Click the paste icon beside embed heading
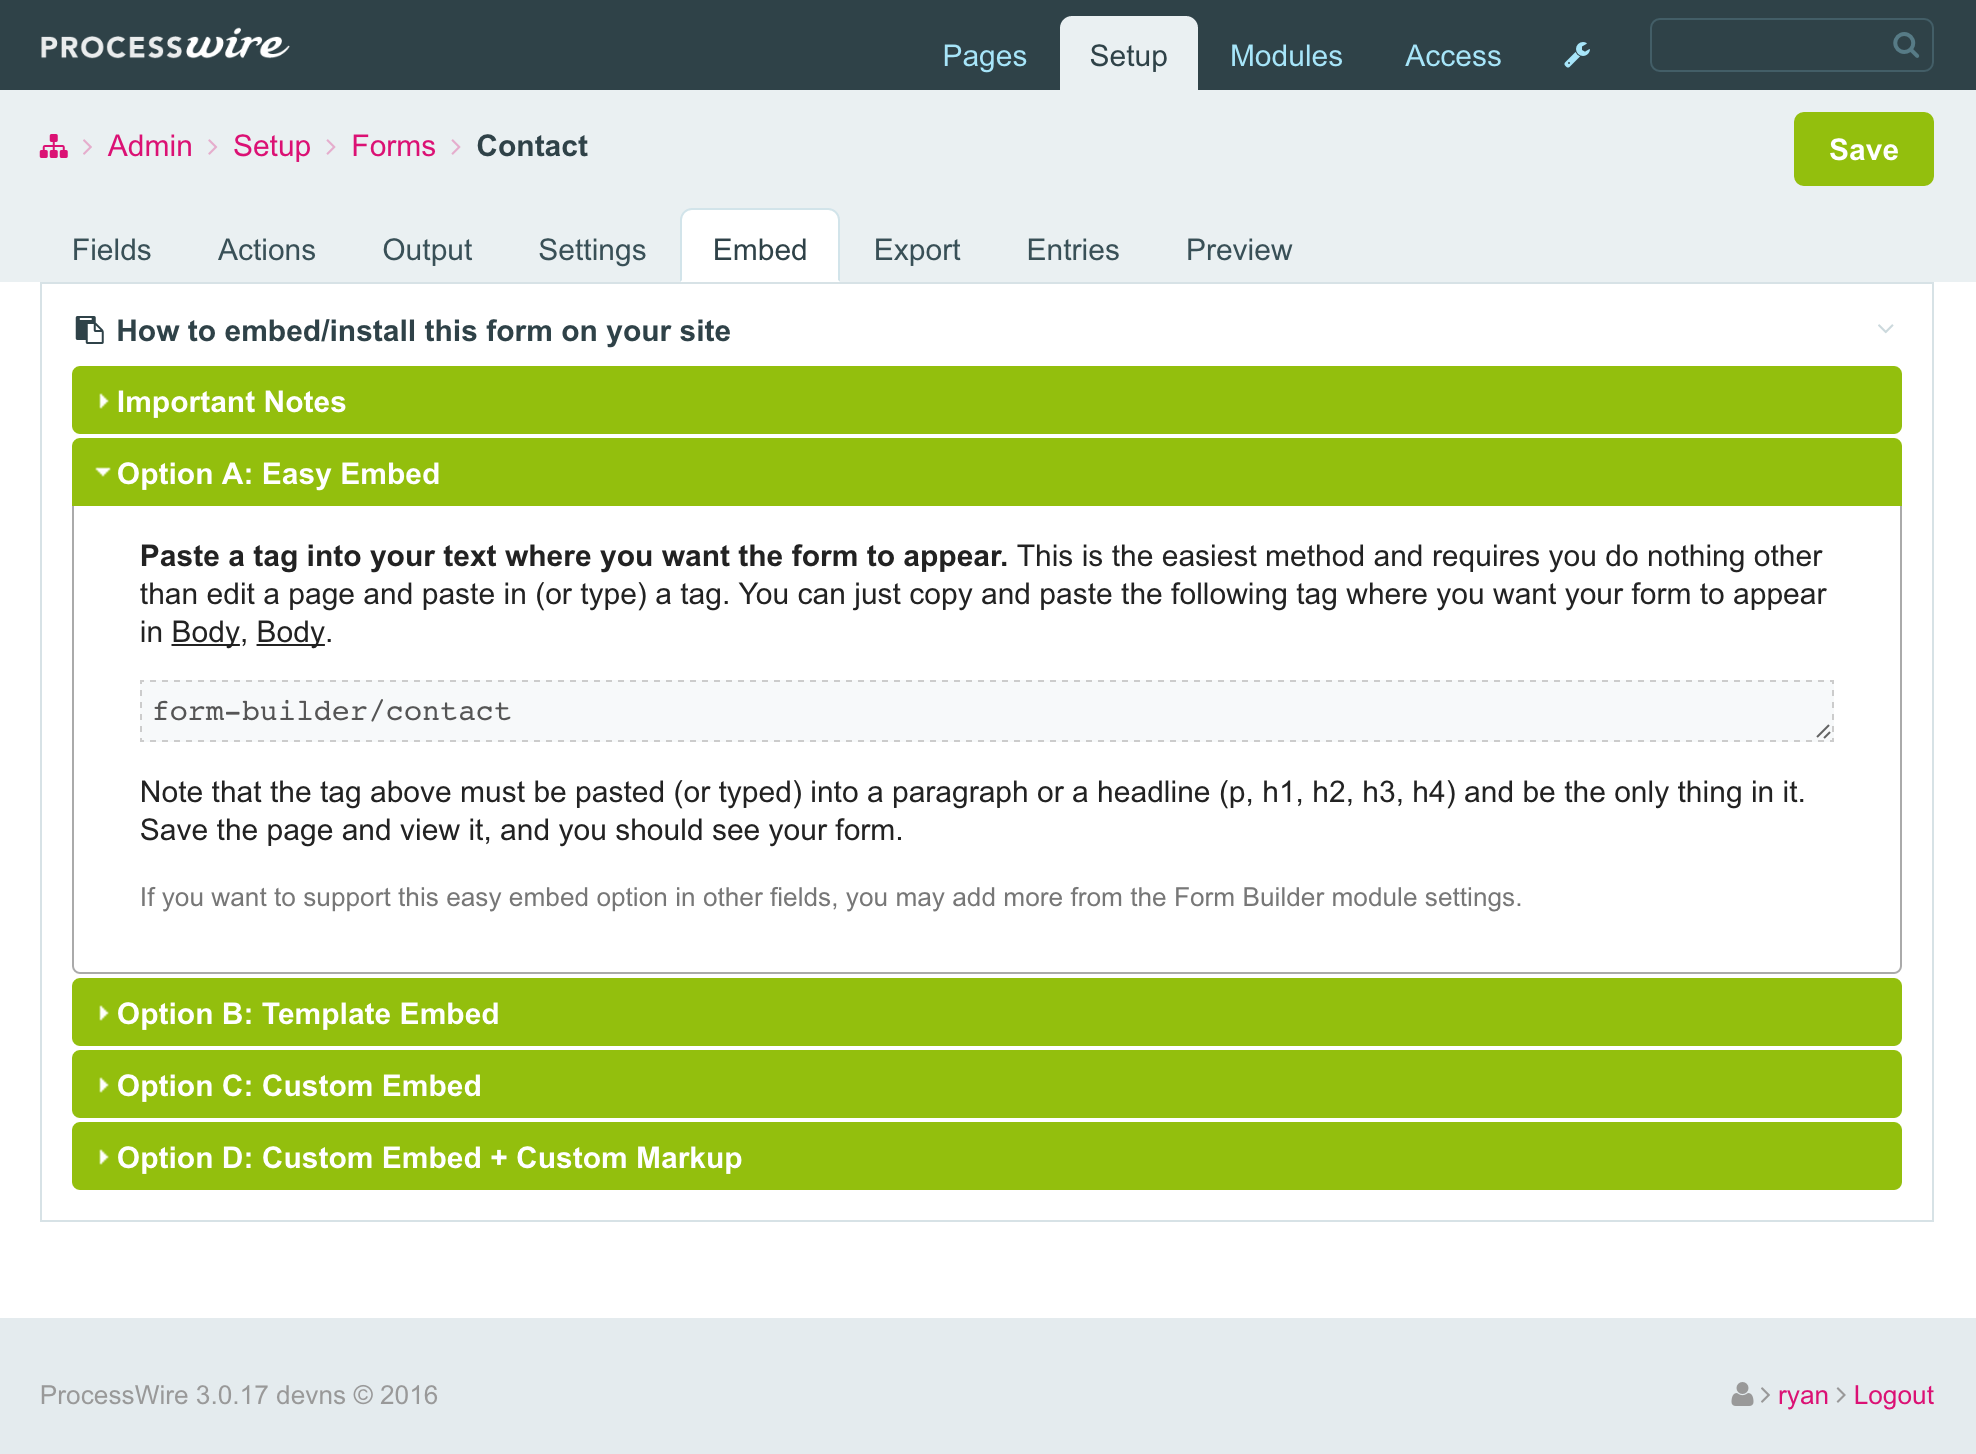1976x1454 pixels. (x=90, y=329)
